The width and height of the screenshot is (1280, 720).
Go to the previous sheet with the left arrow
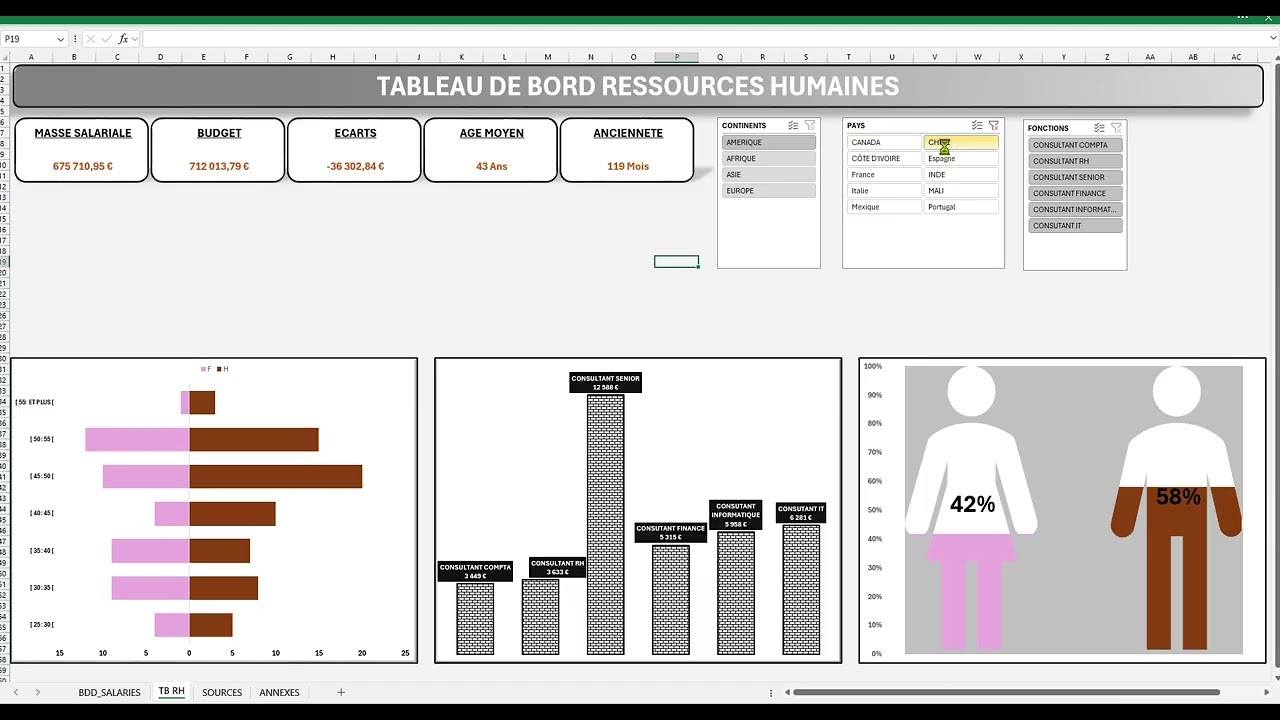16,692
